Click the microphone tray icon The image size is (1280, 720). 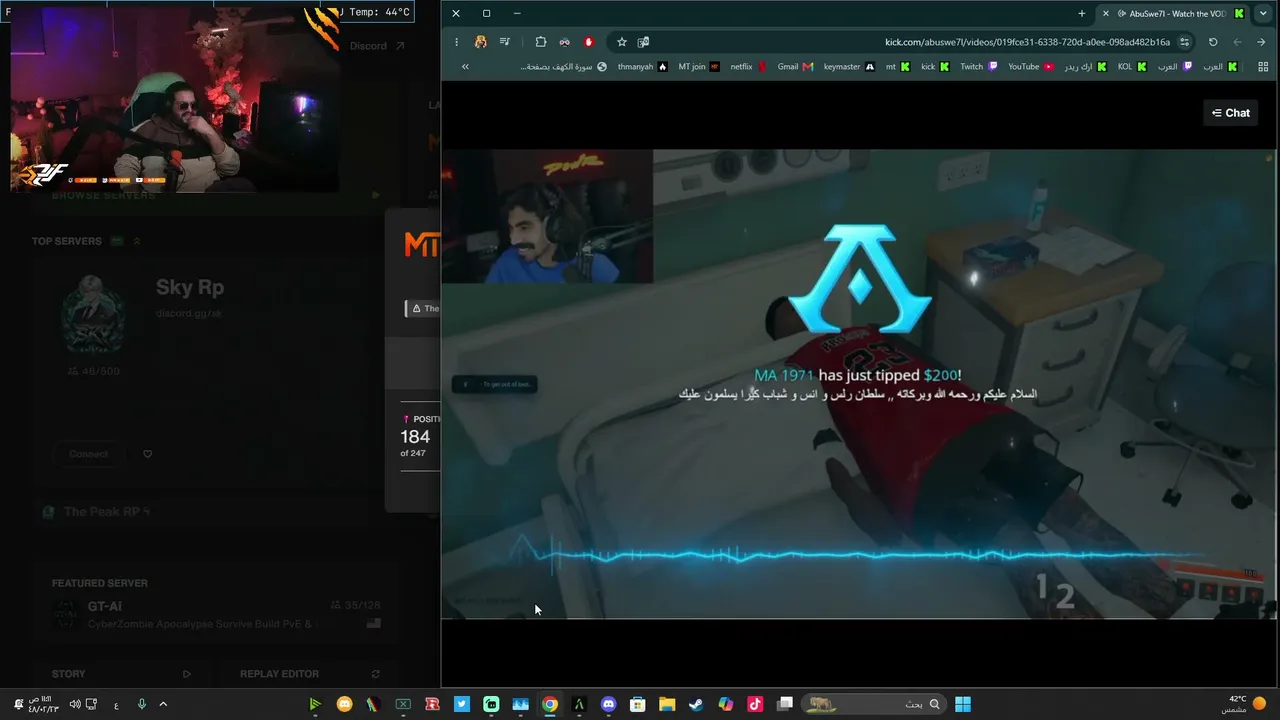click(x=142, y=704)
